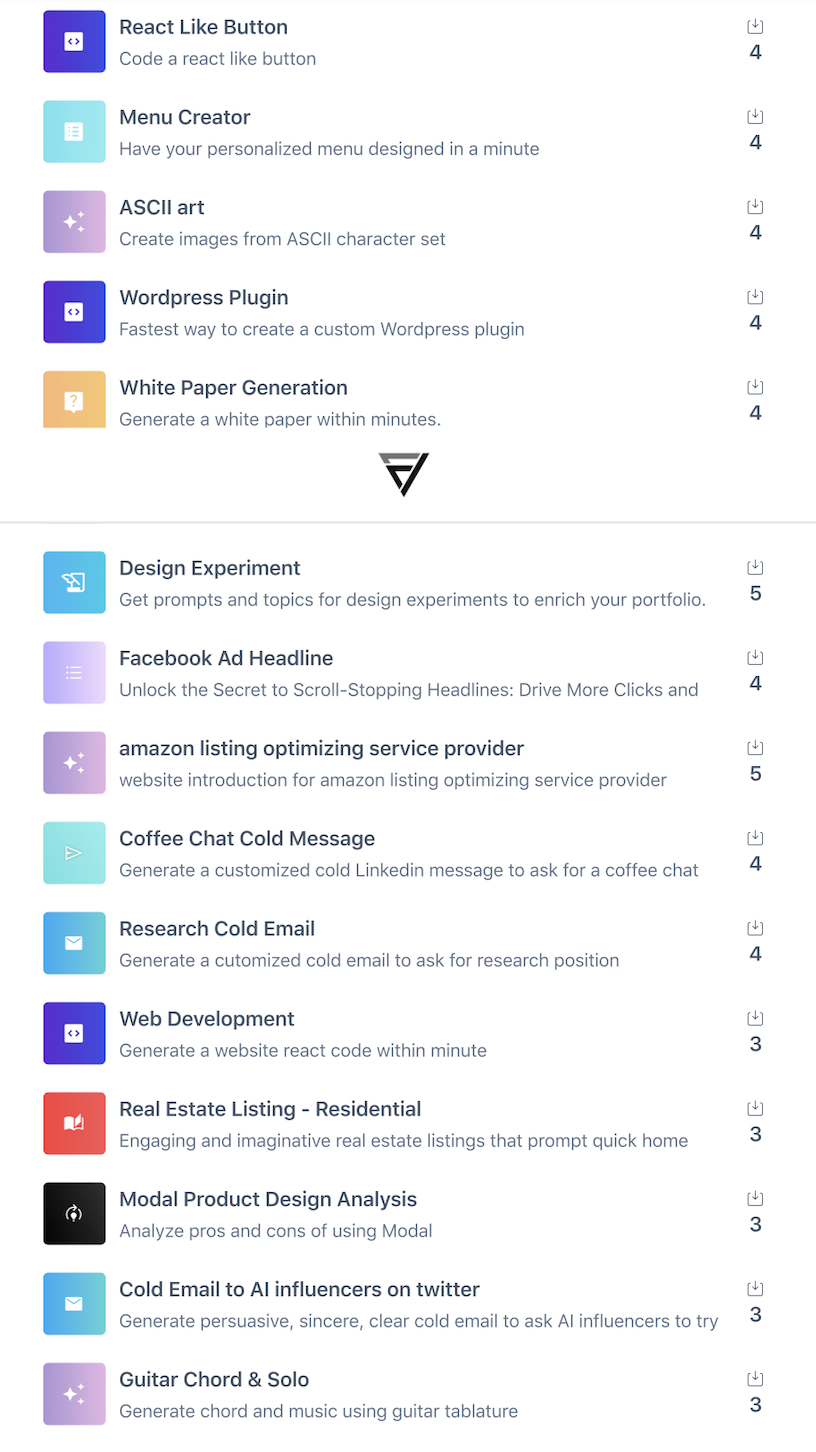Click the download icon for Facebook Ad Headline
The image size is (816, 1452).
click(755, 657)
